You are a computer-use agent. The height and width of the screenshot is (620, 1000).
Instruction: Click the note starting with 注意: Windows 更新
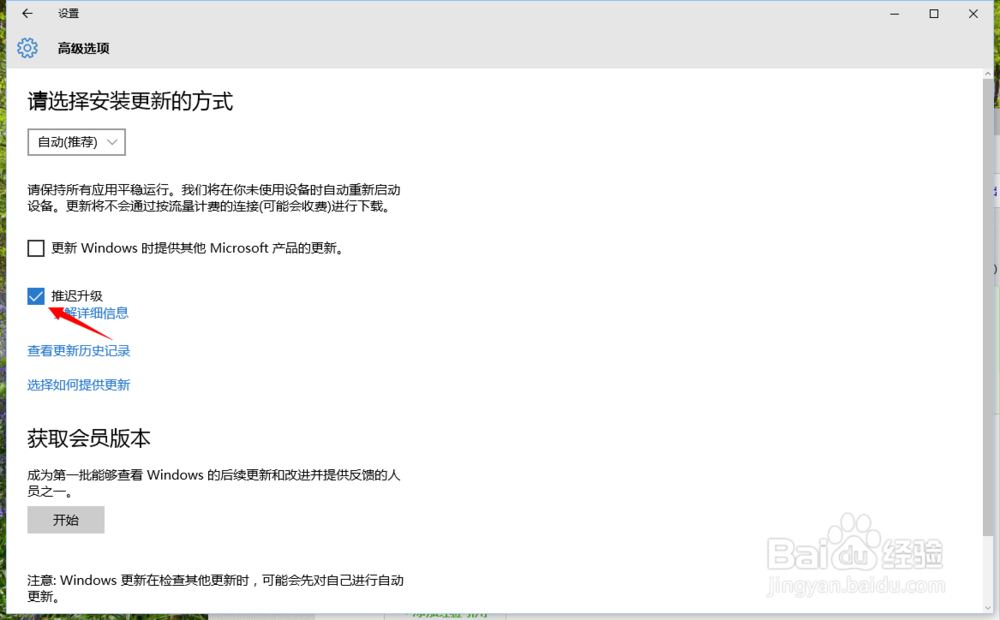(216, 588)
